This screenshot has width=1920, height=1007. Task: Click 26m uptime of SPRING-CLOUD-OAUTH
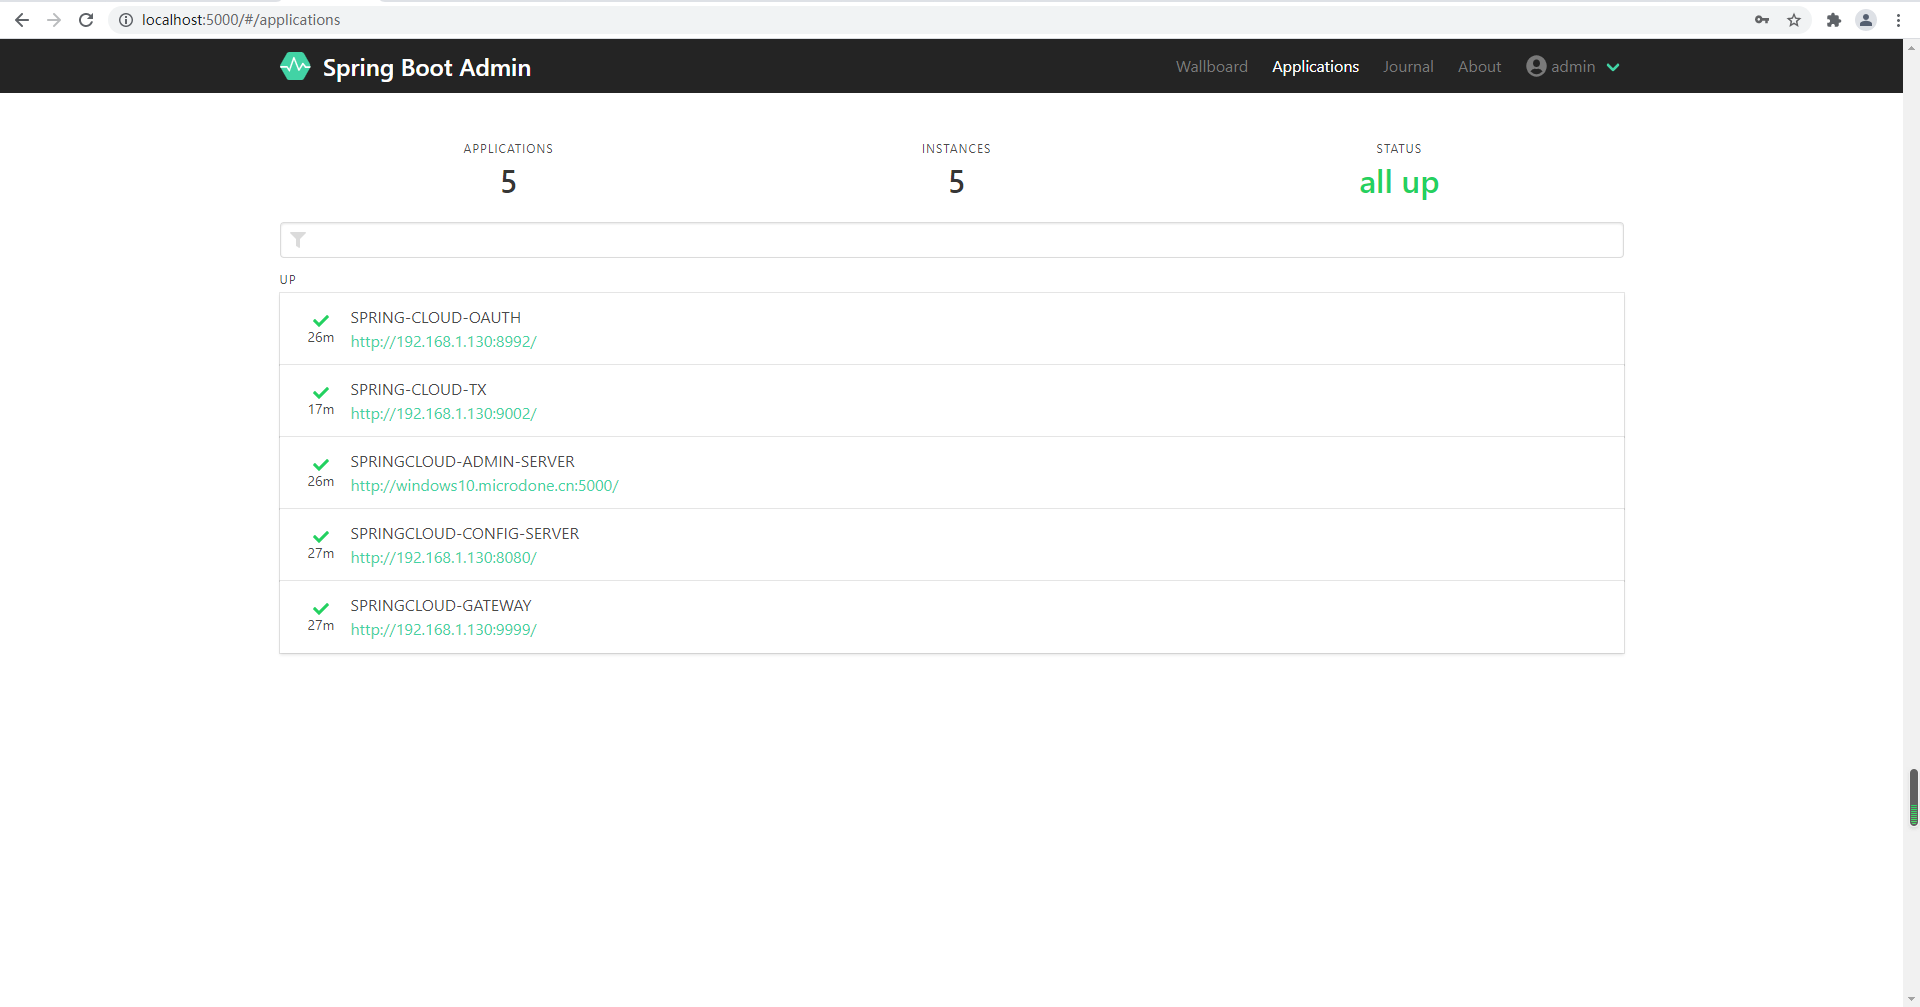coord(321,338)
